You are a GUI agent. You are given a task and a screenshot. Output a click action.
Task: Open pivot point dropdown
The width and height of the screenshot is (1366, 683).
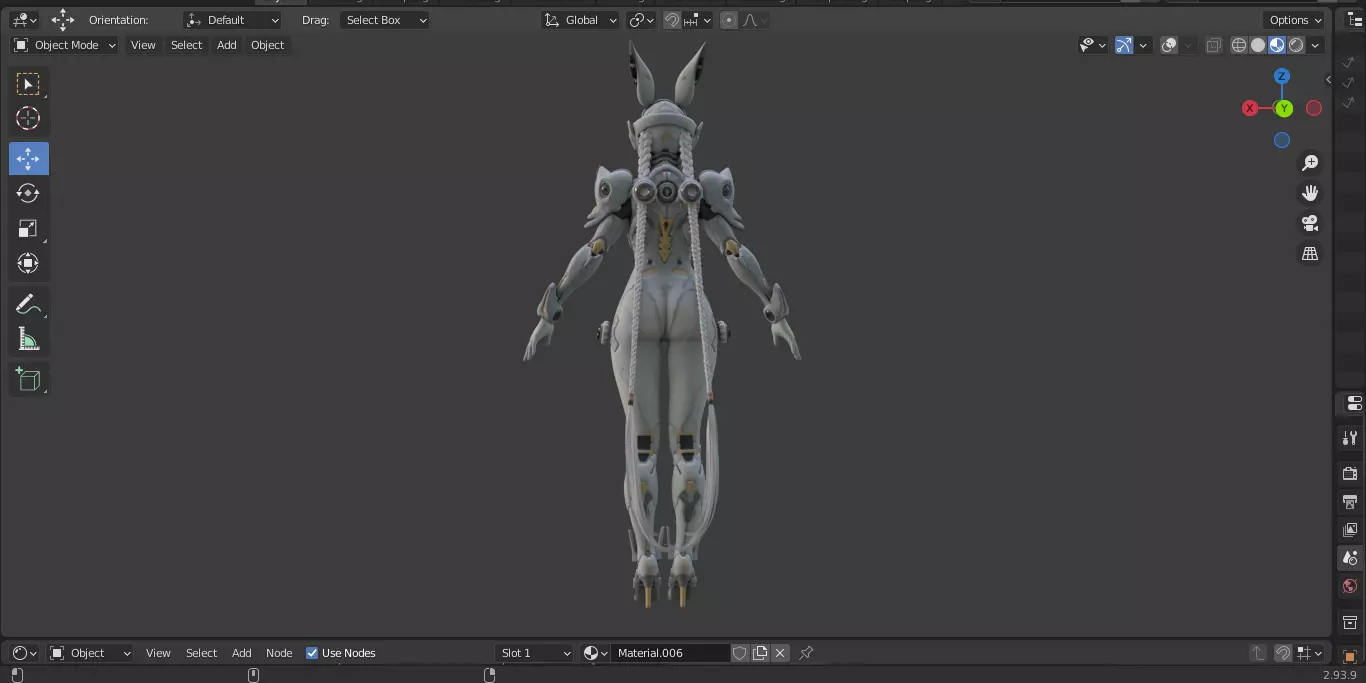click(641, 20)
